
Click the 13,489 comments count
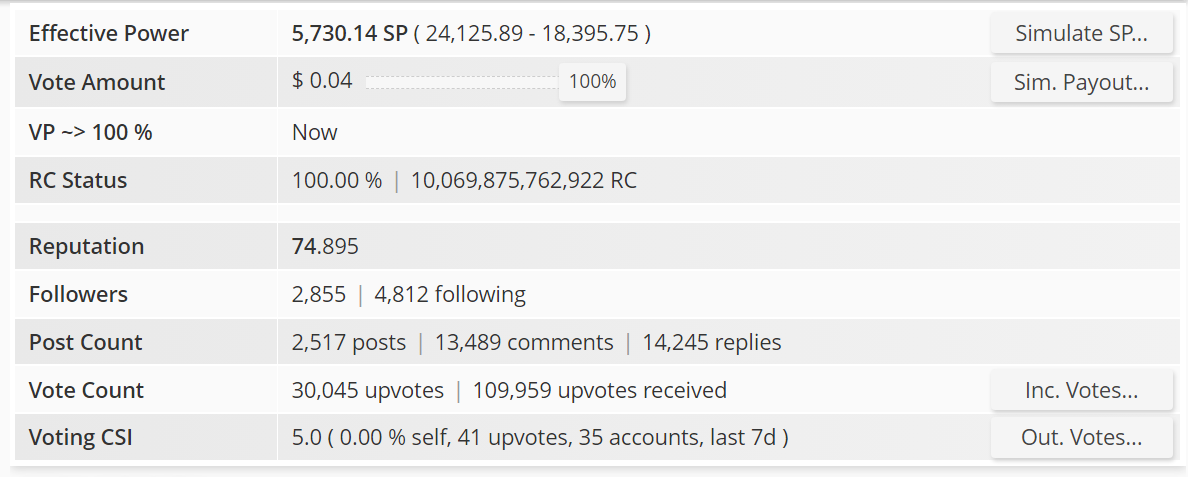click(x=524, y=343)
